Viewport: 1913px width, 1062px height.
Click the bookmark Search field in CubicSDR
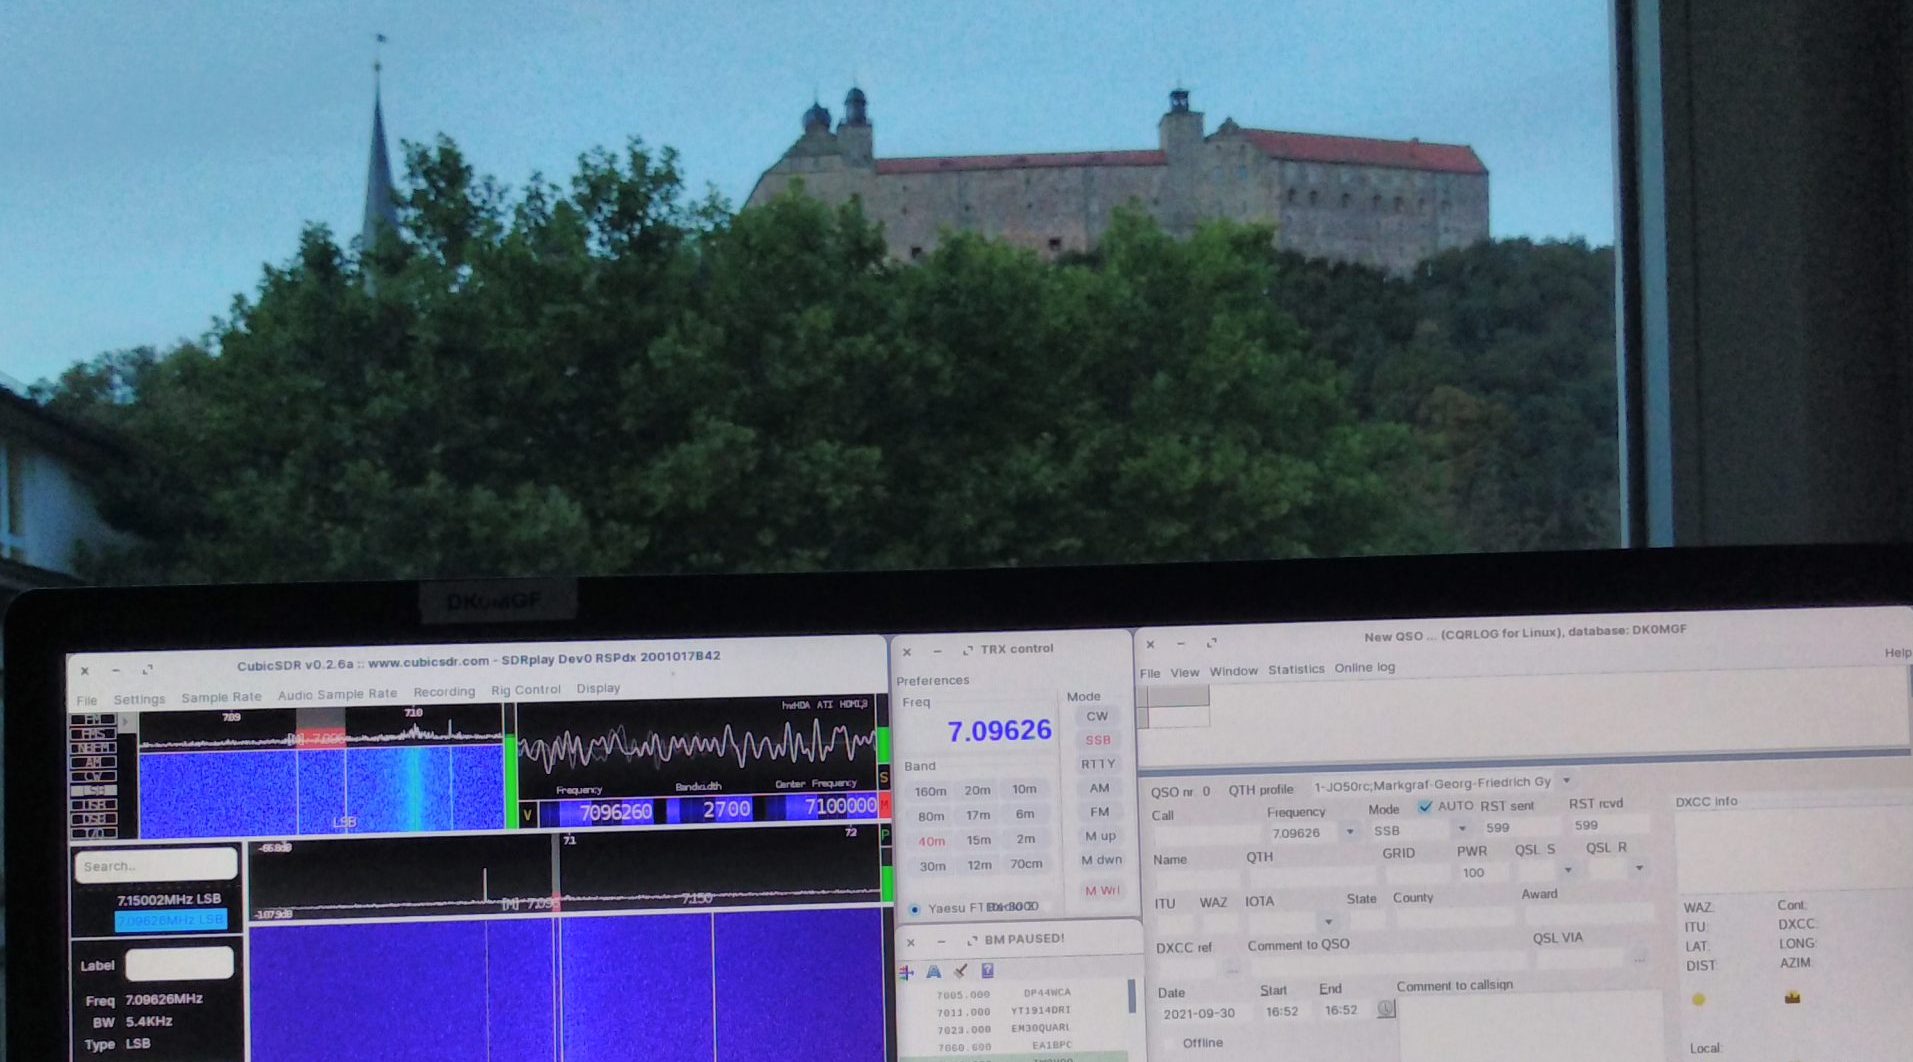(x=156, y=866)
